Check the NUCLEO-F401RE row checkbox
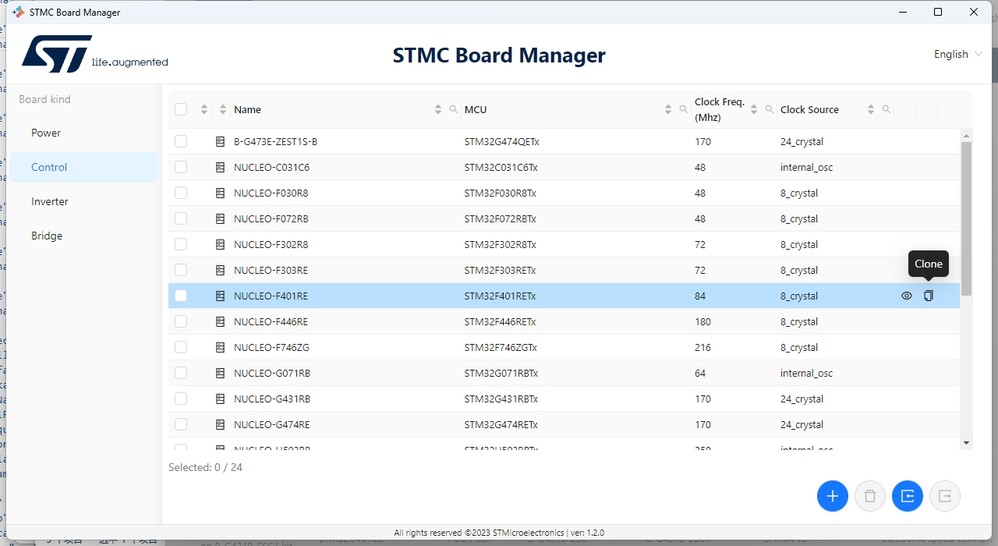Image resolution: width=998 pixels, height=546 pixels. (x=181, y=296)
